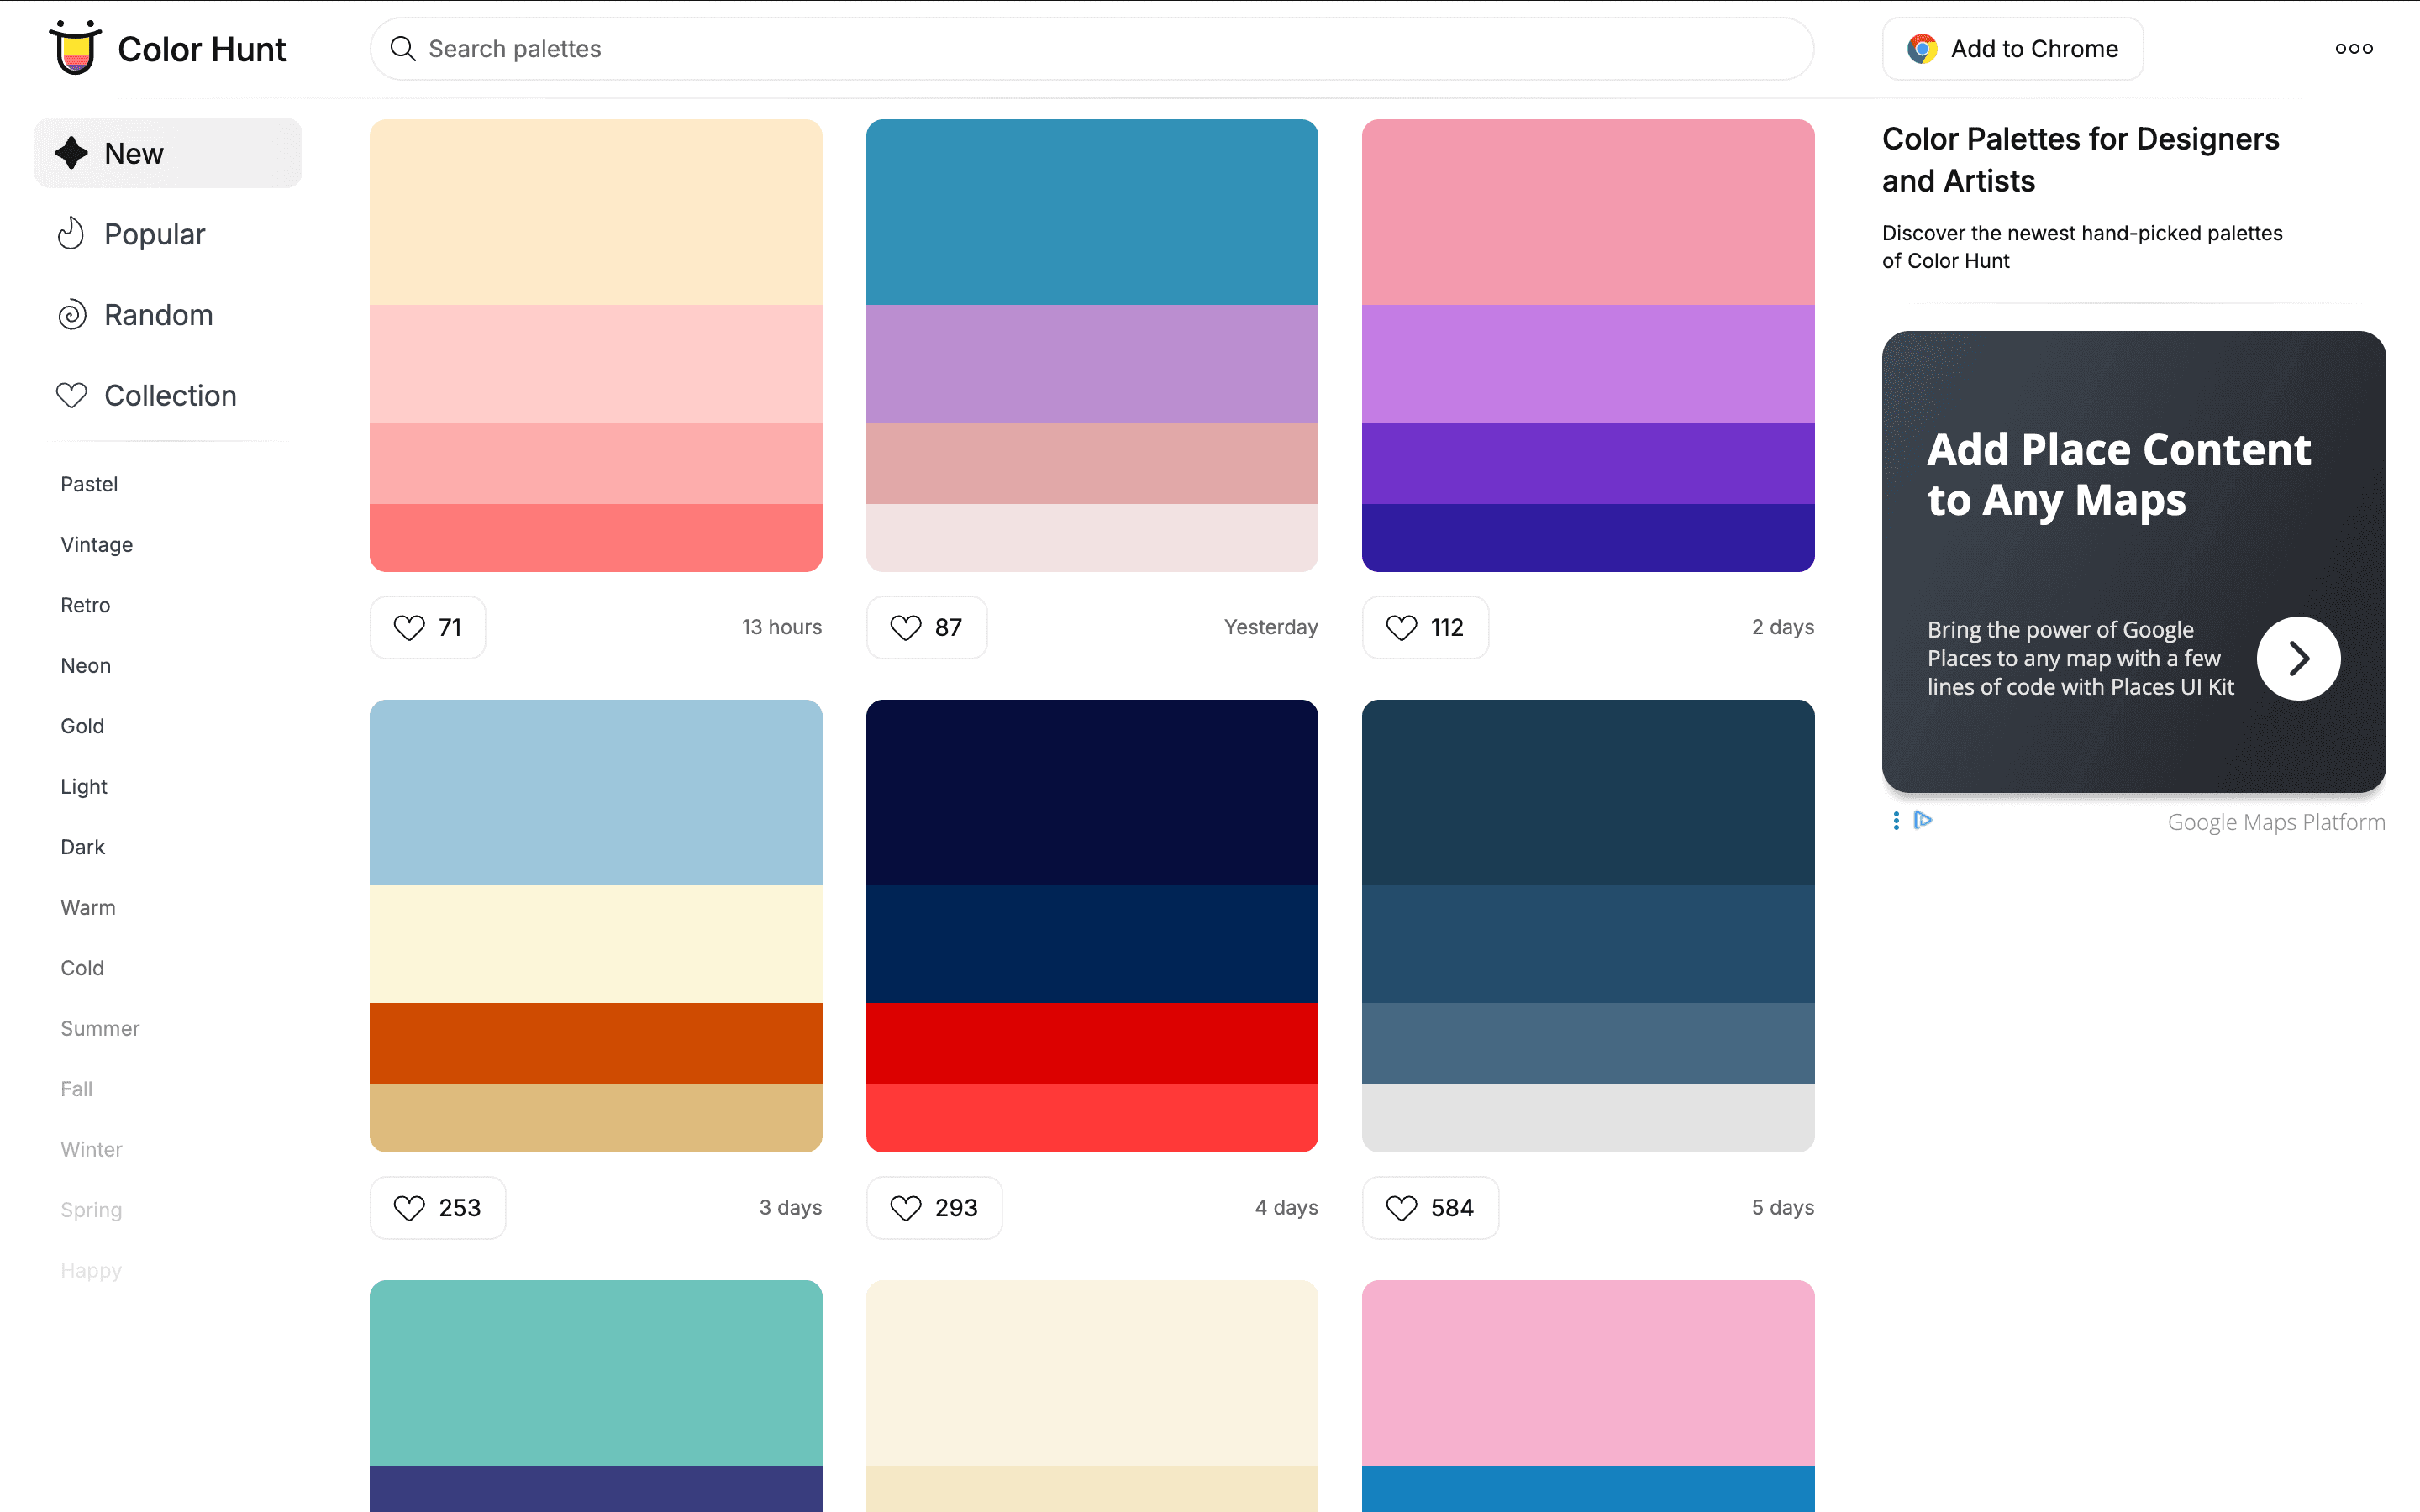Click the burnt orange swatch in 253-likes palette
The width and height of the screenshot is (2420, 1512).
pyautogui.click(x=596, y=1043)
